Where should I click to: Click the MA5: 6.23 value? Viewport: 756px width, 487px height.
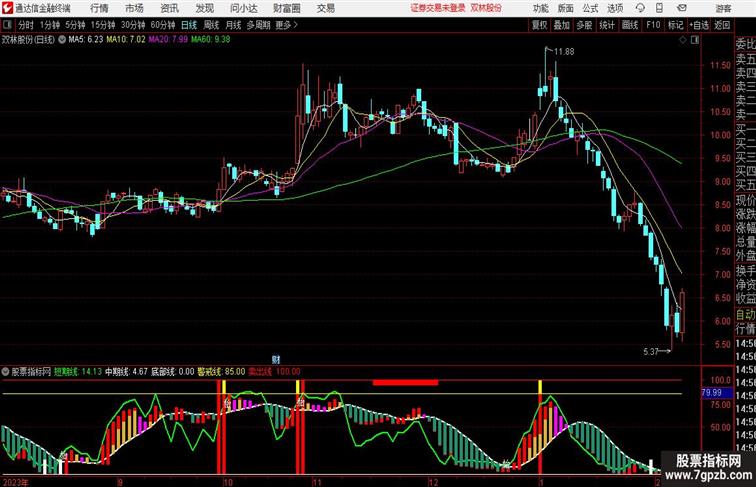coord(86,40)
